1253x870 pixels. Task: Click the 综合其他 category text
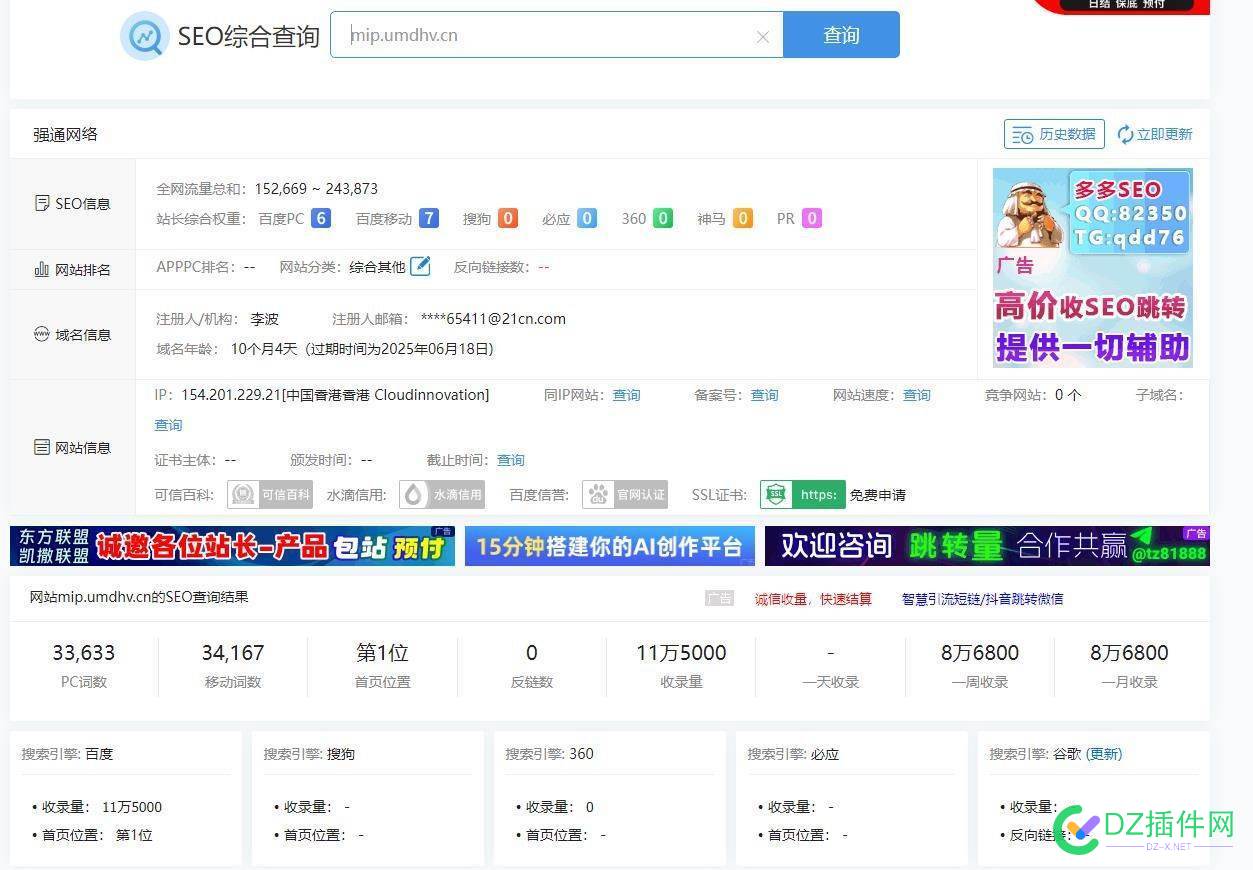tap(377, 267)
